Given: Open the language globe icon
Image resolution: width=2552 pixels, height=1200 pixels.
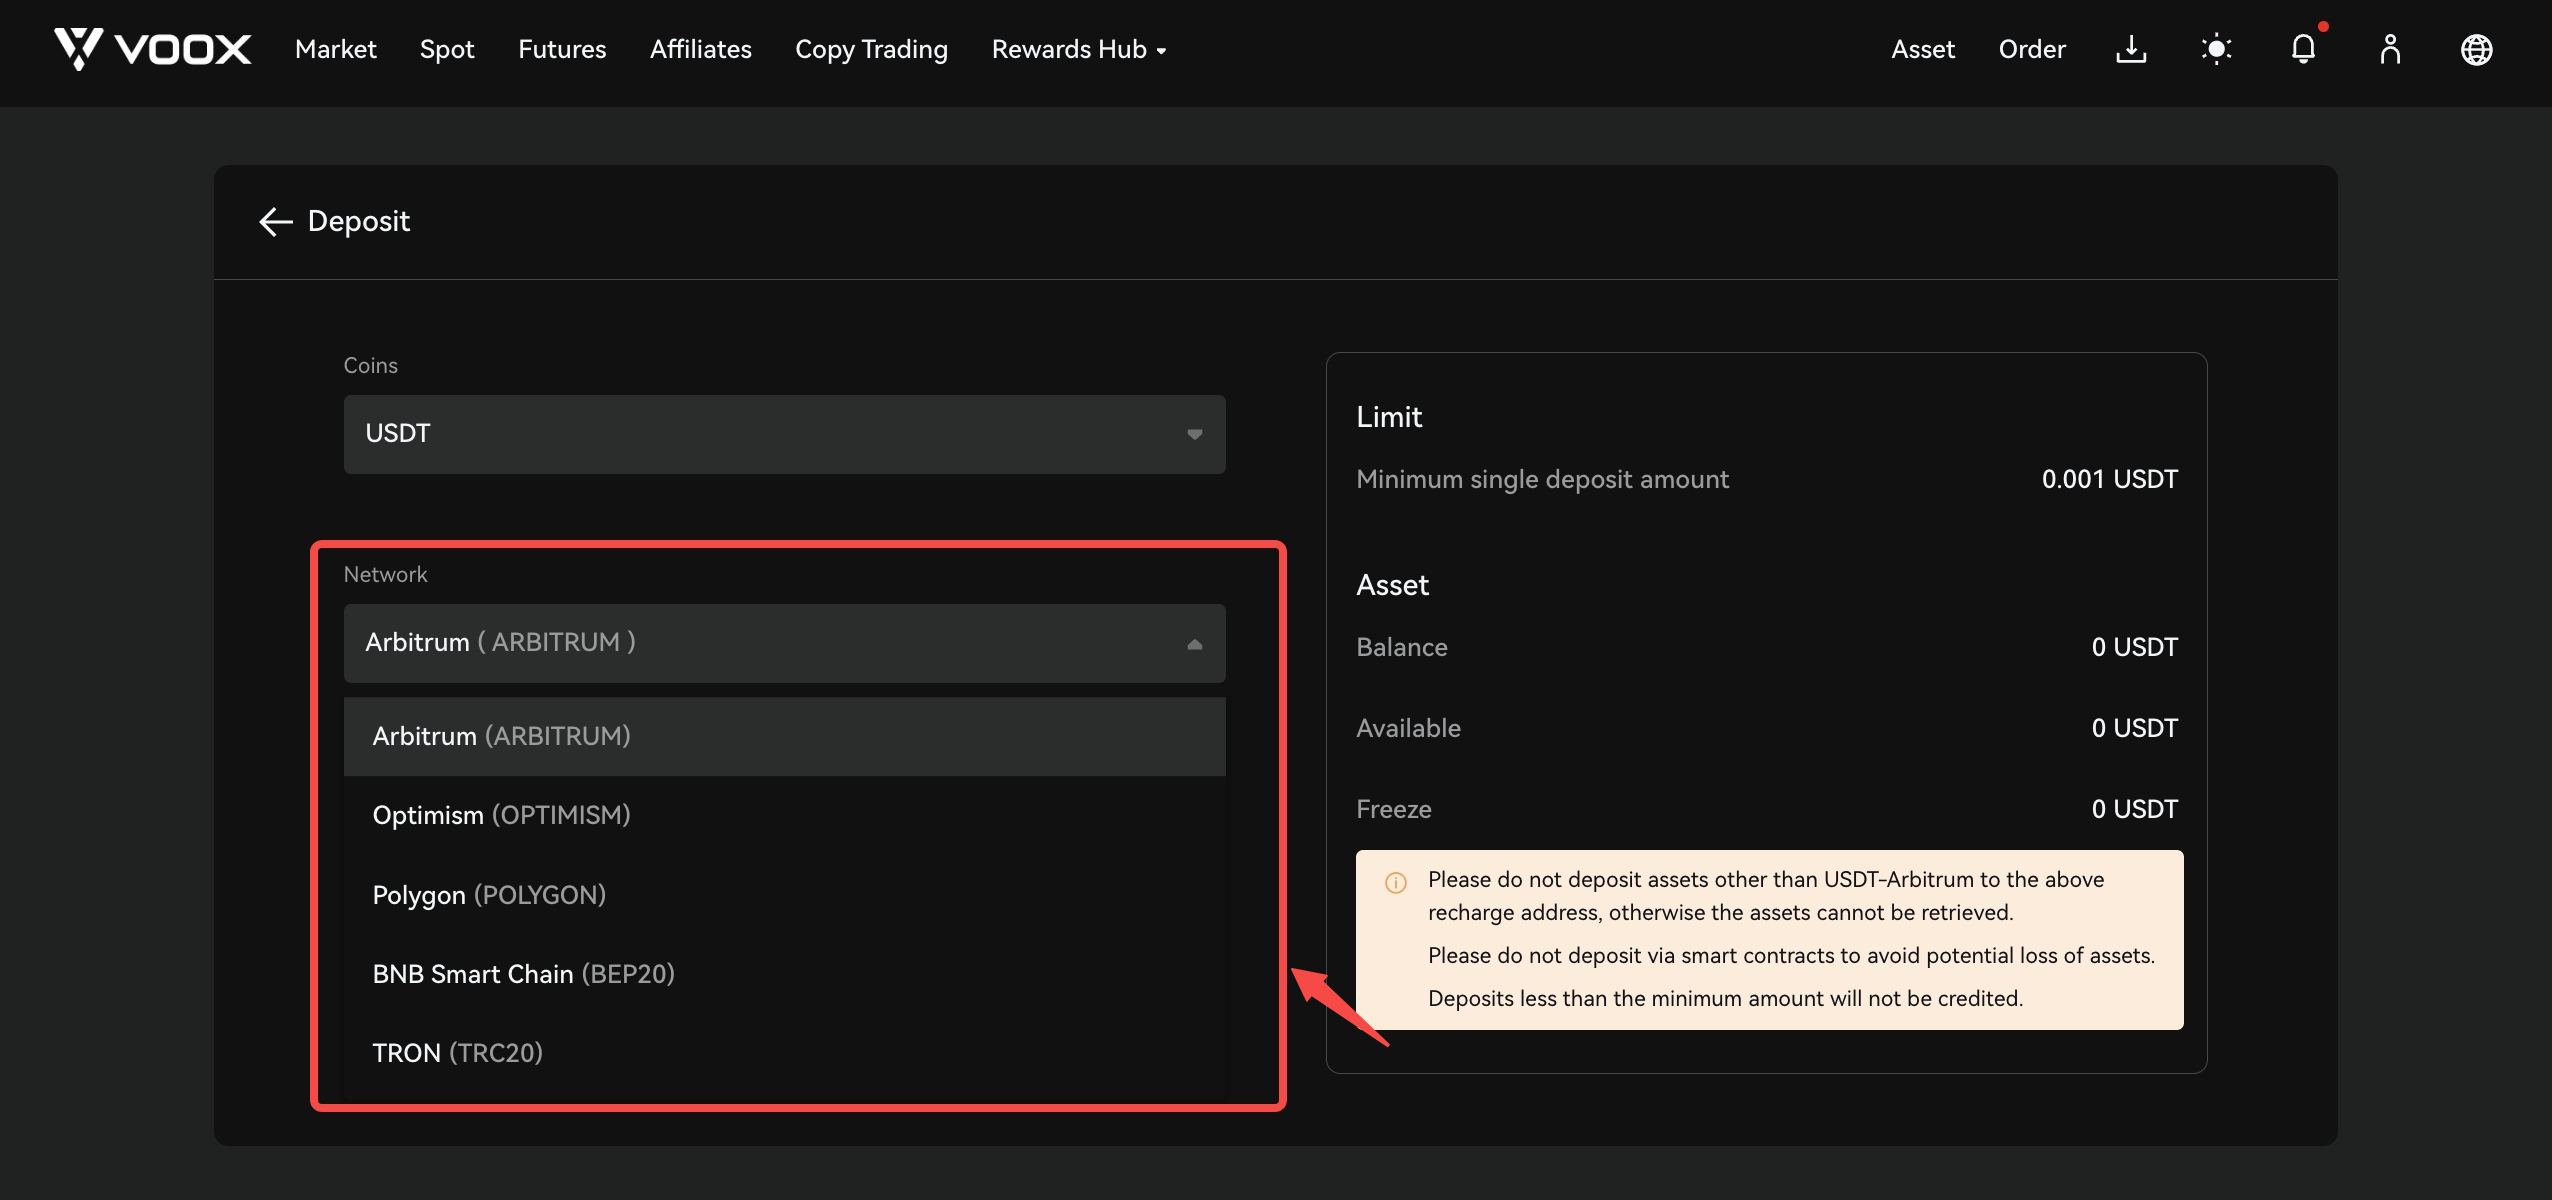Looking at the screenshot, I should [x=2476, y=49].
